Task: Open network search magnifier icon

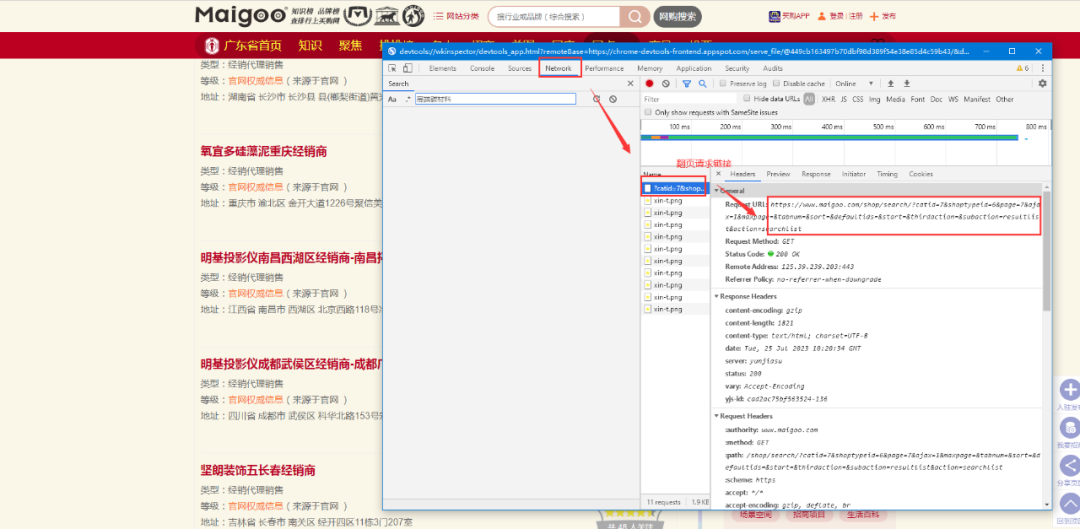Action: pos(703,83)
